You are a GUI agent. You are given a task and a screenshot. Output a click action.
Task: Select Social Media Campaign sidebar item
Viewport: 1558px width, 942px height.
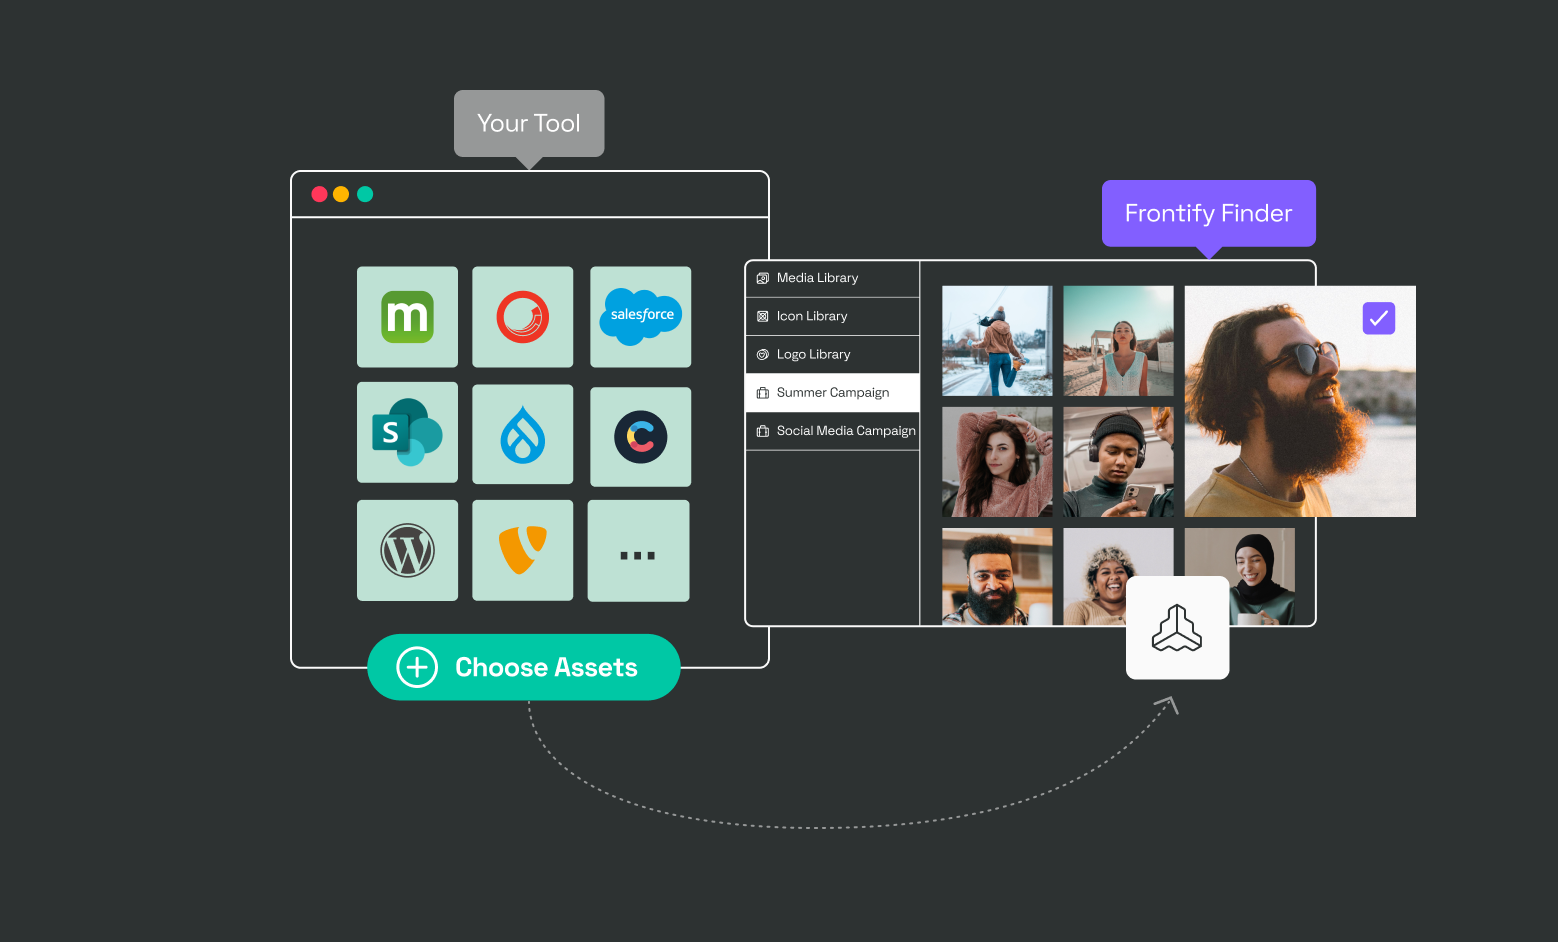coord(832,431)
